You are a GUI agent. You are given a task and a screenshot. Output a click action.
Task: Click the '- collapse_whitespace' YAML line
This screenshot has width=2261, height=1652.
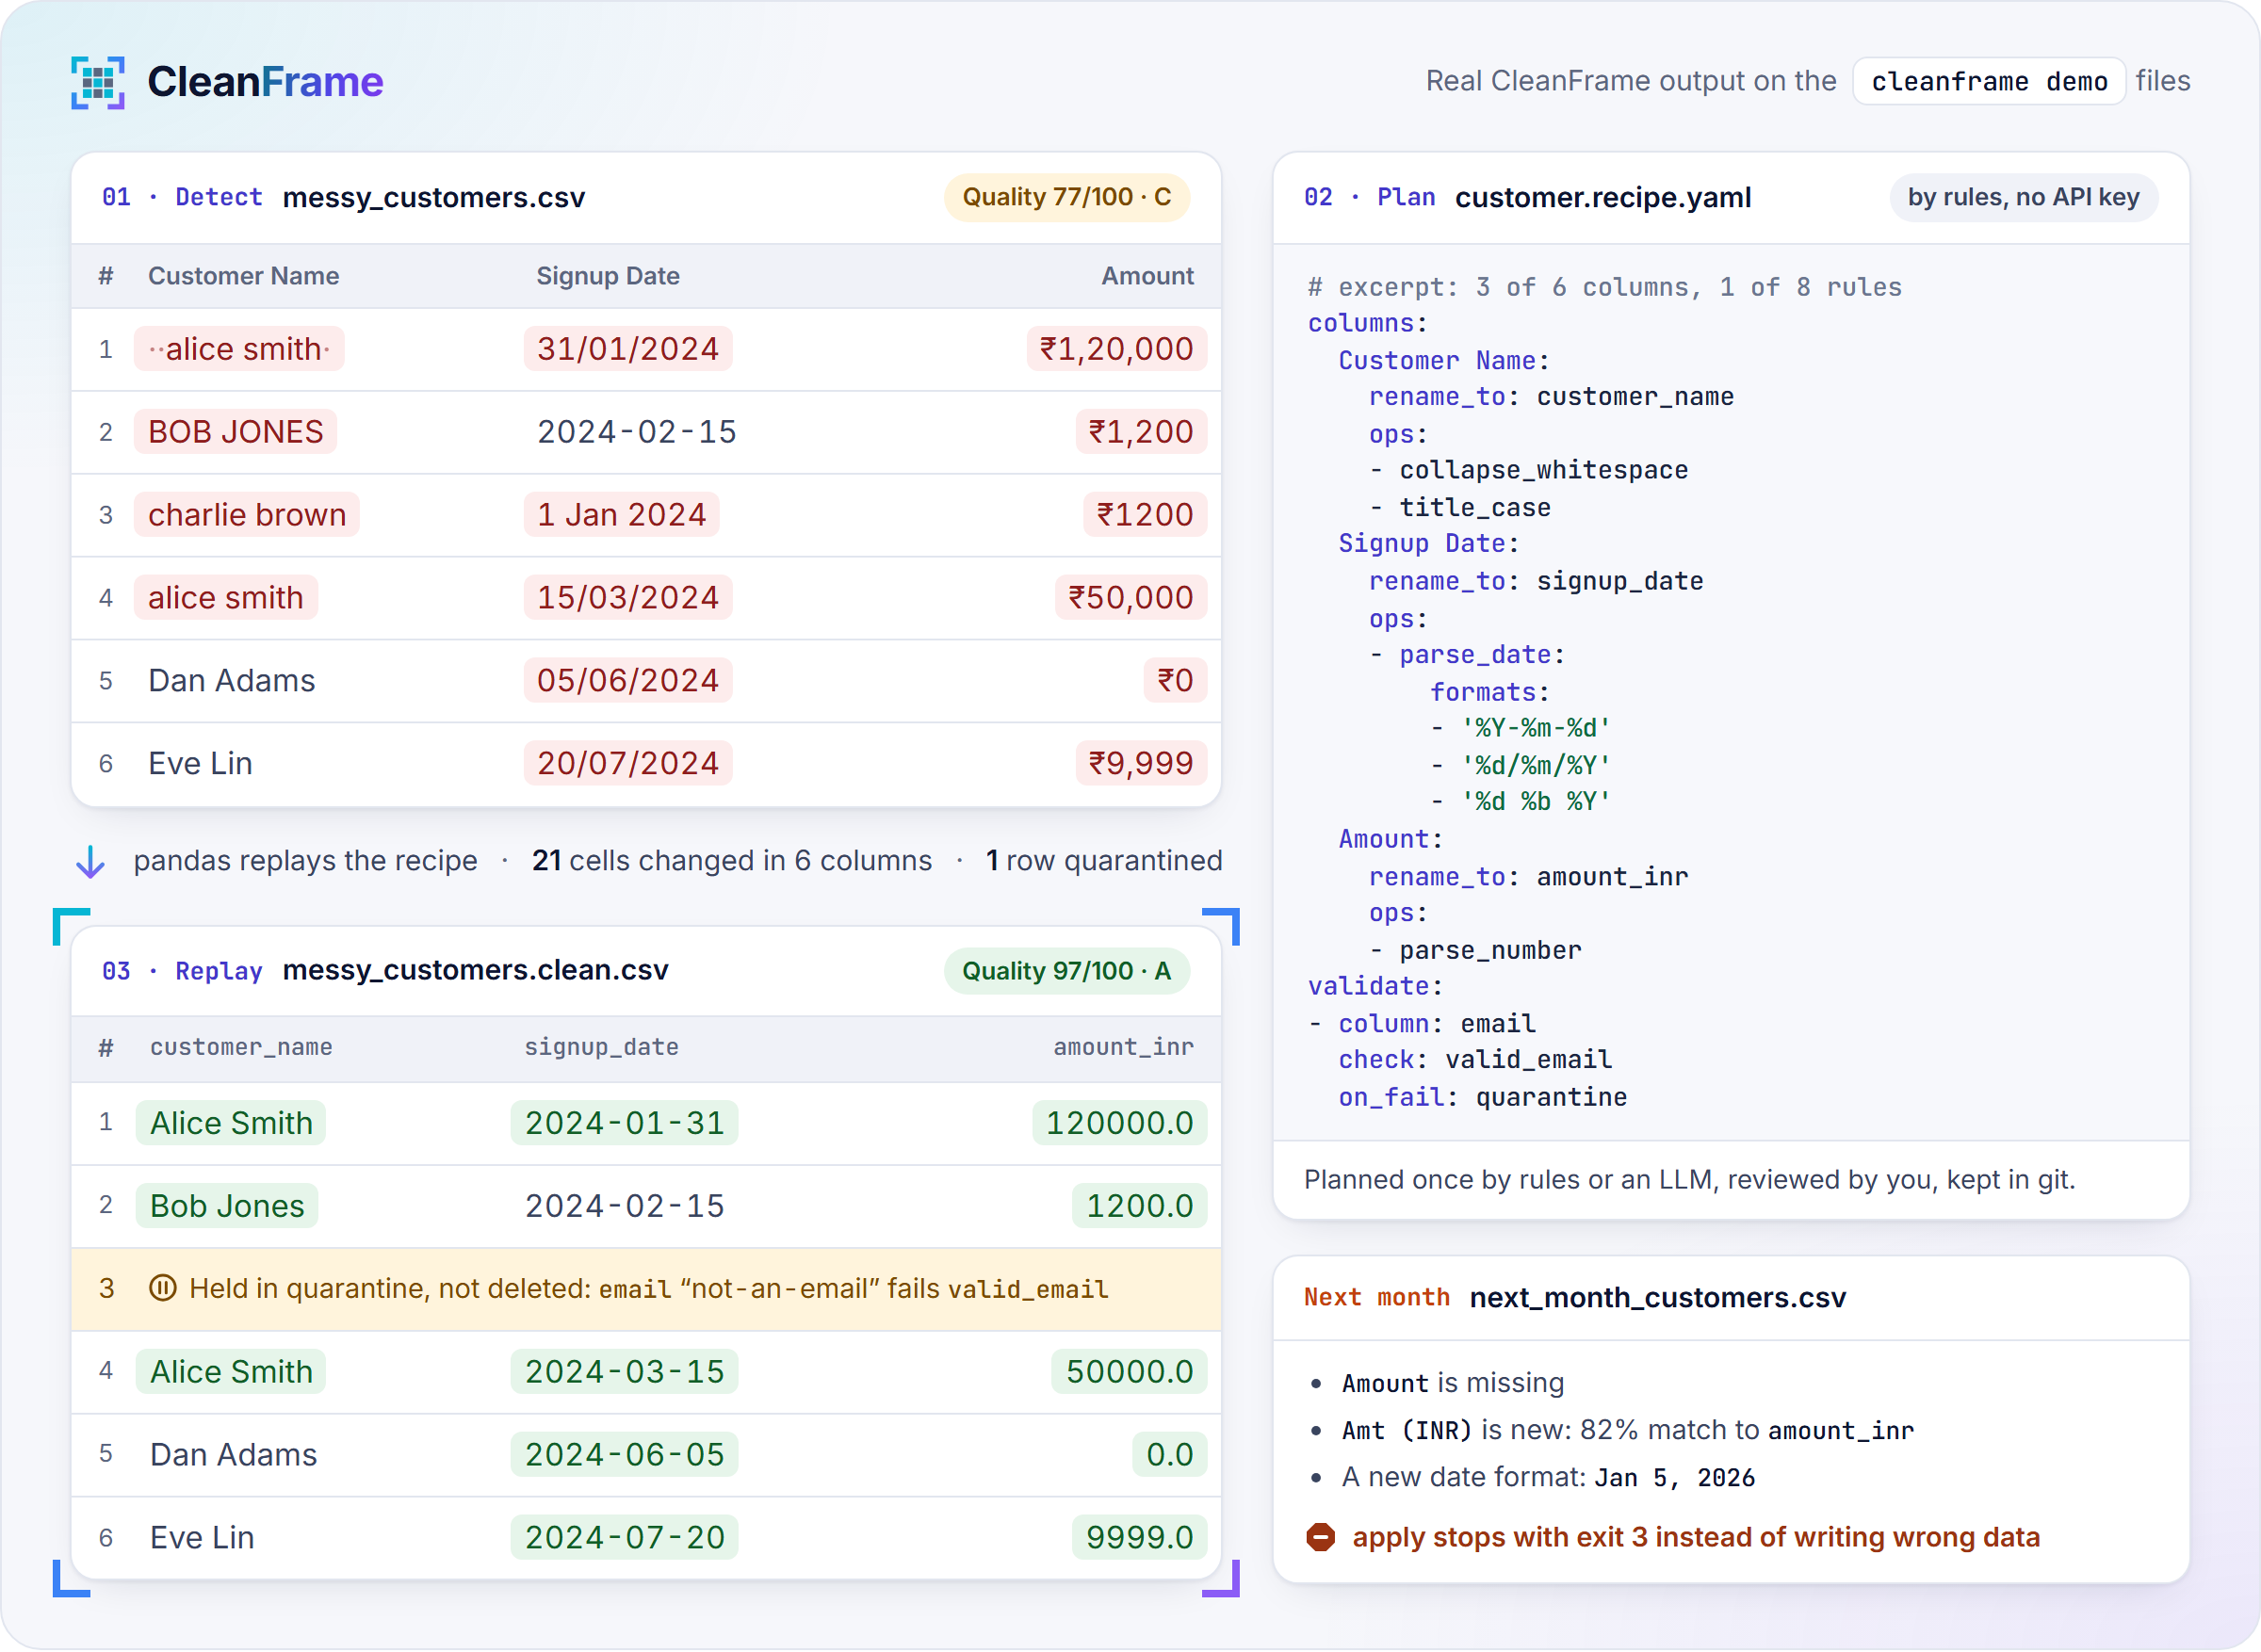click(1529, 470)
